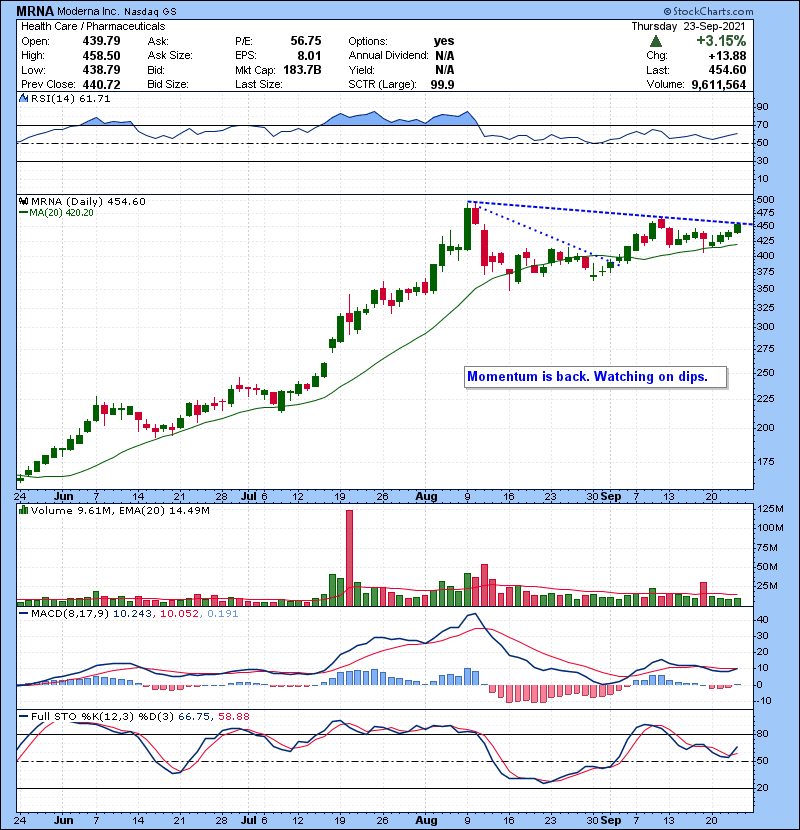Click the Volume value 9,611,564
800x830 pixels.
[718, 85]
